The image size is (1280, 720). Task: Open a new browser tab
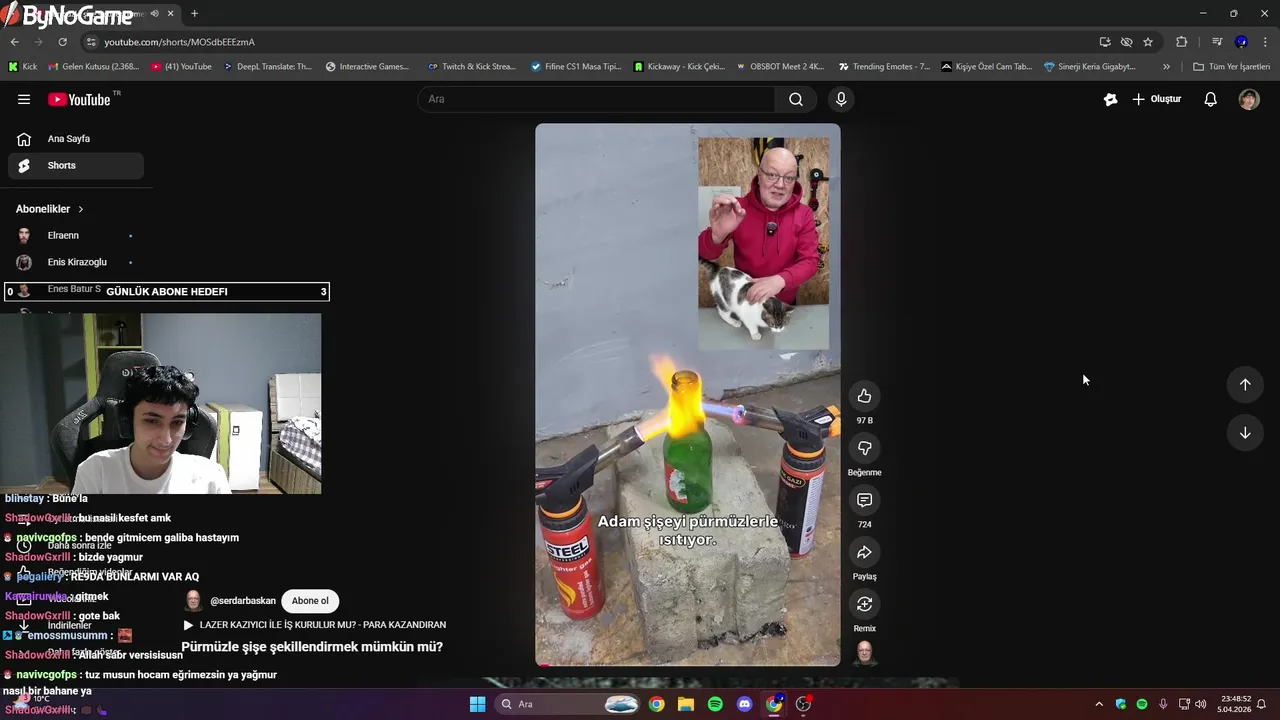tap(194, 14)
